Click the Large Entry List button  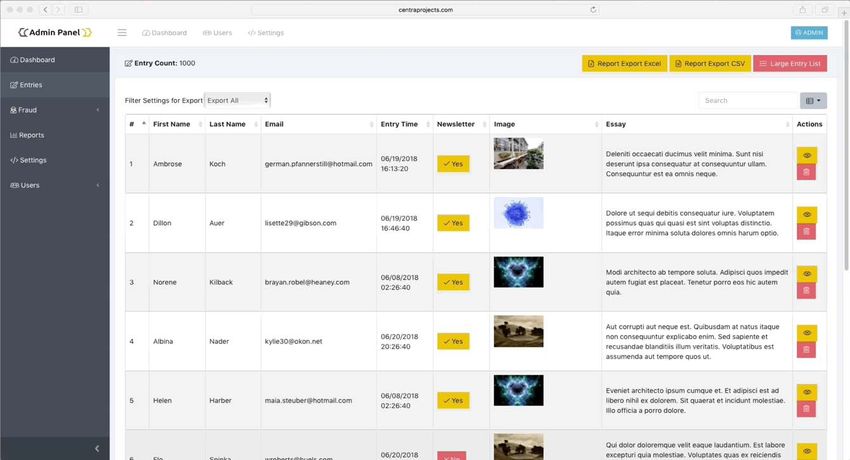[x=790, y=64]
